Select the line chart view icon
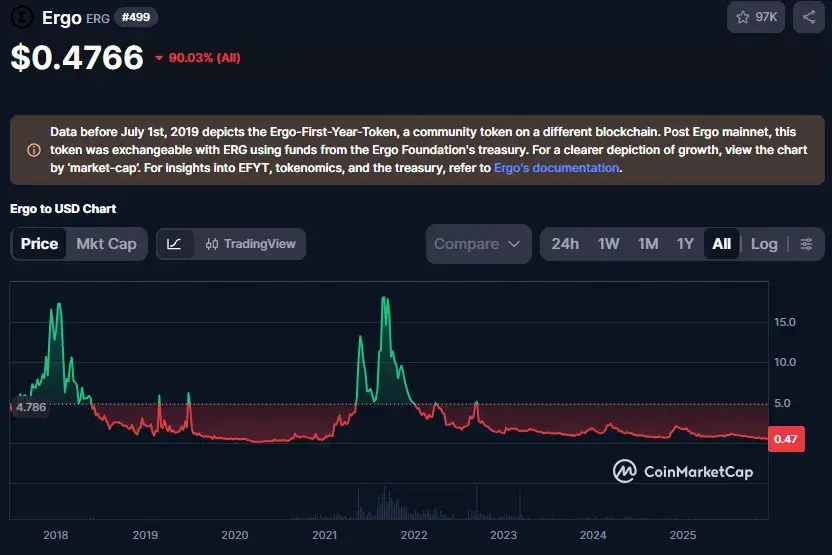This screenshot has width=832, height=555. (174, 244)
